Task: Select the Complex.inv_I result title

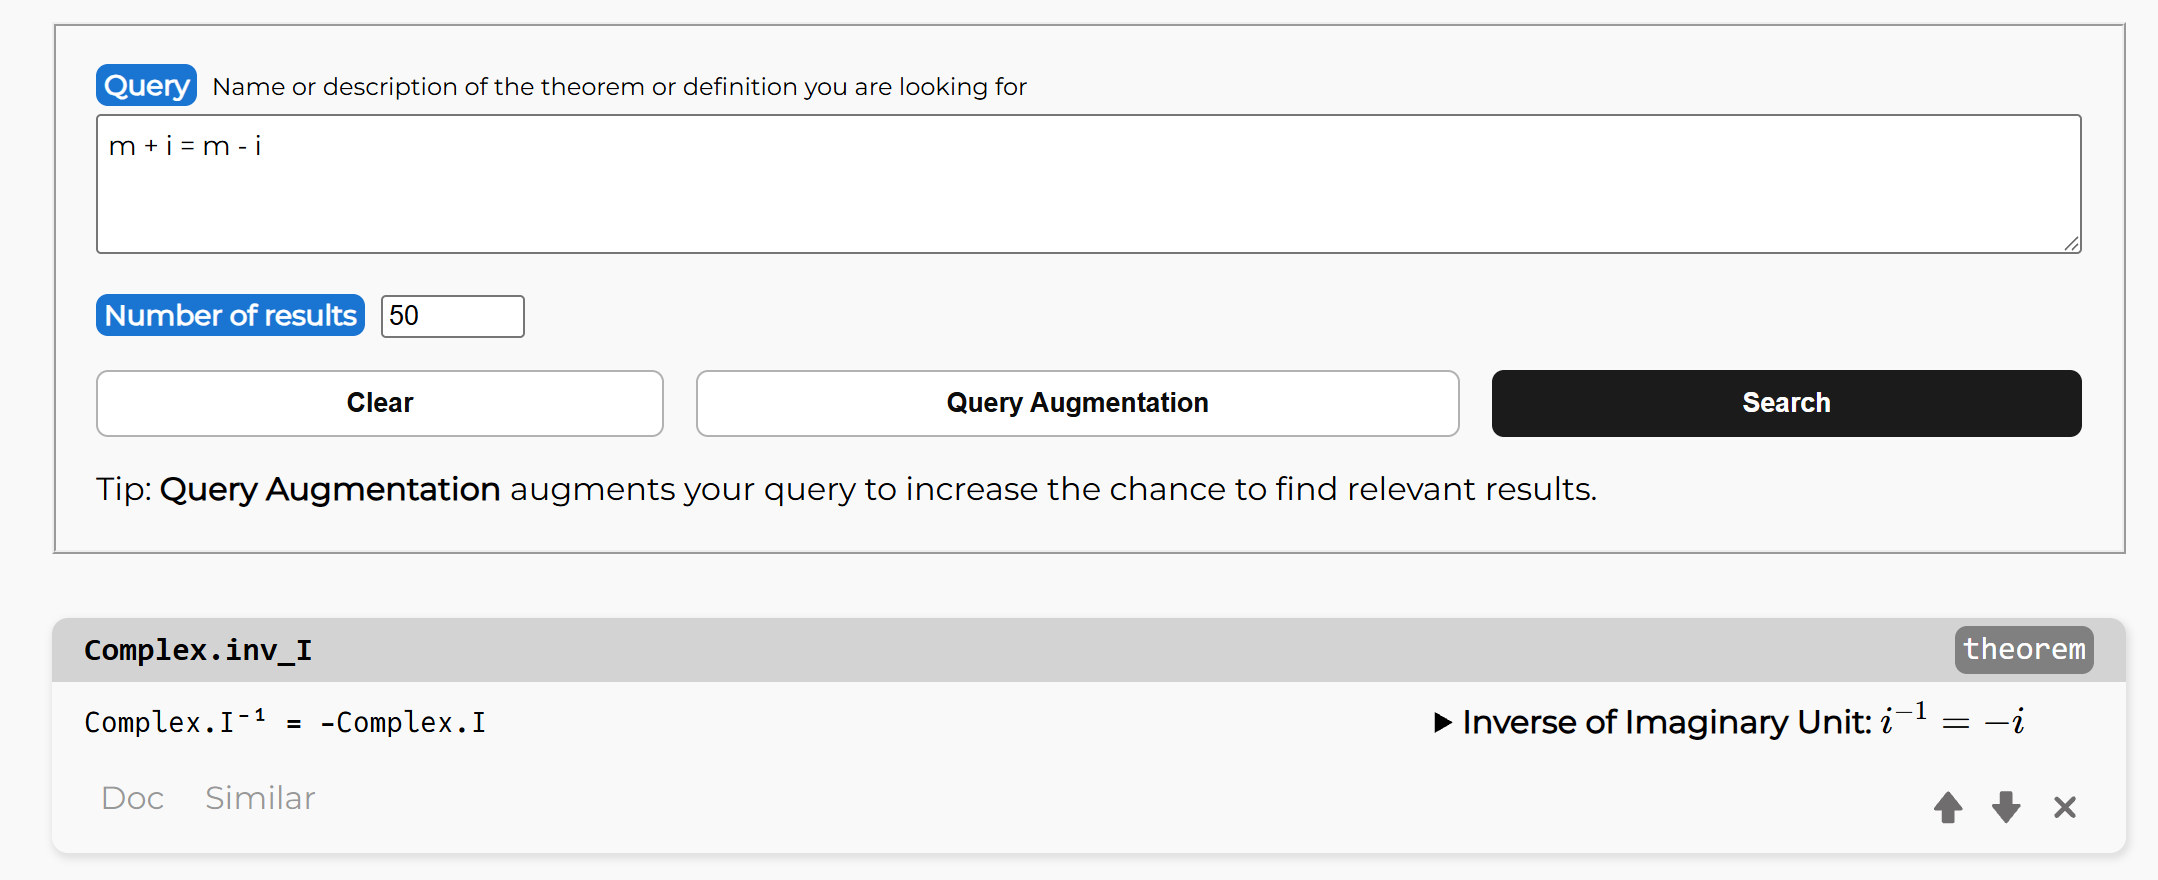Action: pos(198,650)
